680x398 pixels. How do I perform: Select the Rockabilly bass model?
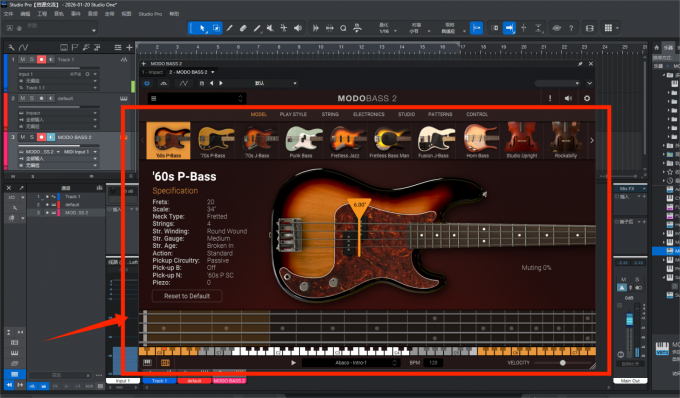point(566,140)
